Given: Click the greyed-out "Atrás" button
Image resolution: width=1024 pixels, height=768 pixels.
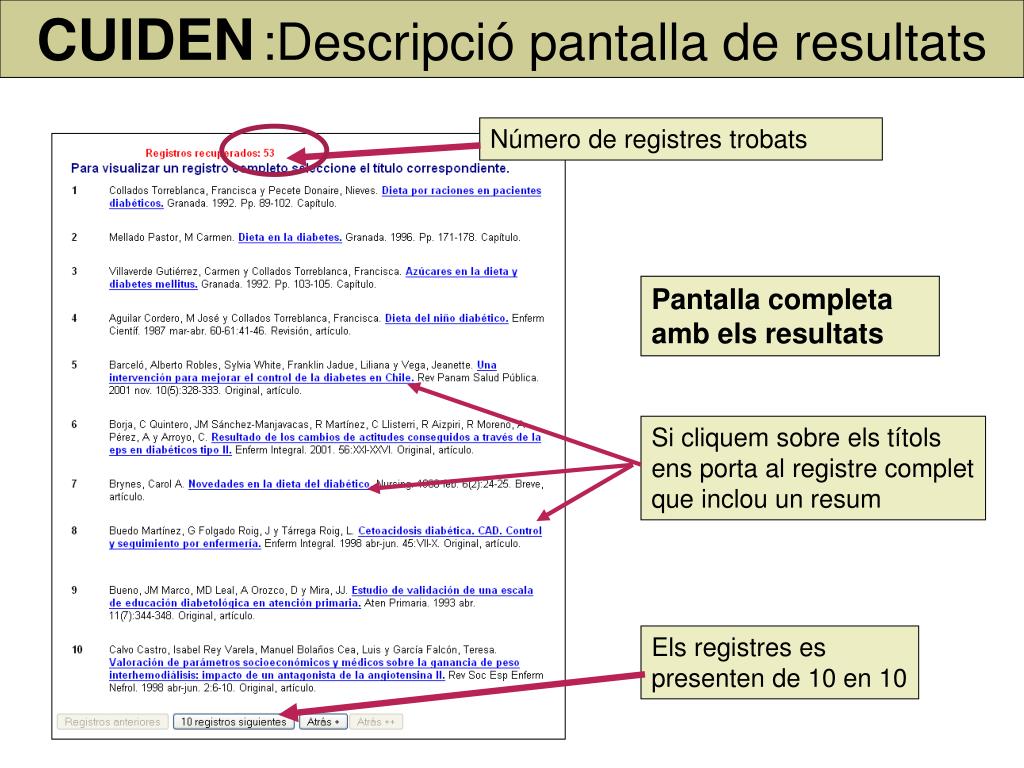Looking at the screenshot, I should pos(376,722).
